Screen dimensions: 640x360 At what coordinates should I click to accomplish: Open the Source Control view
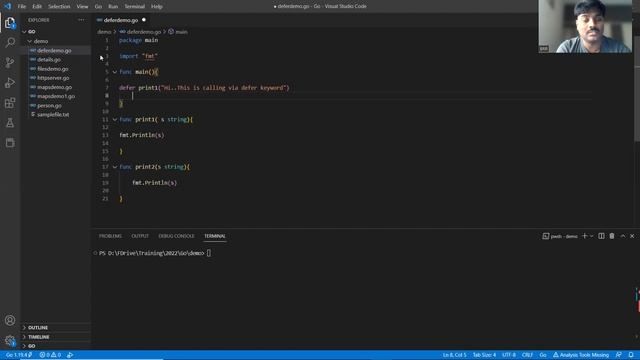pyautogui.click(x=10, y=62)
